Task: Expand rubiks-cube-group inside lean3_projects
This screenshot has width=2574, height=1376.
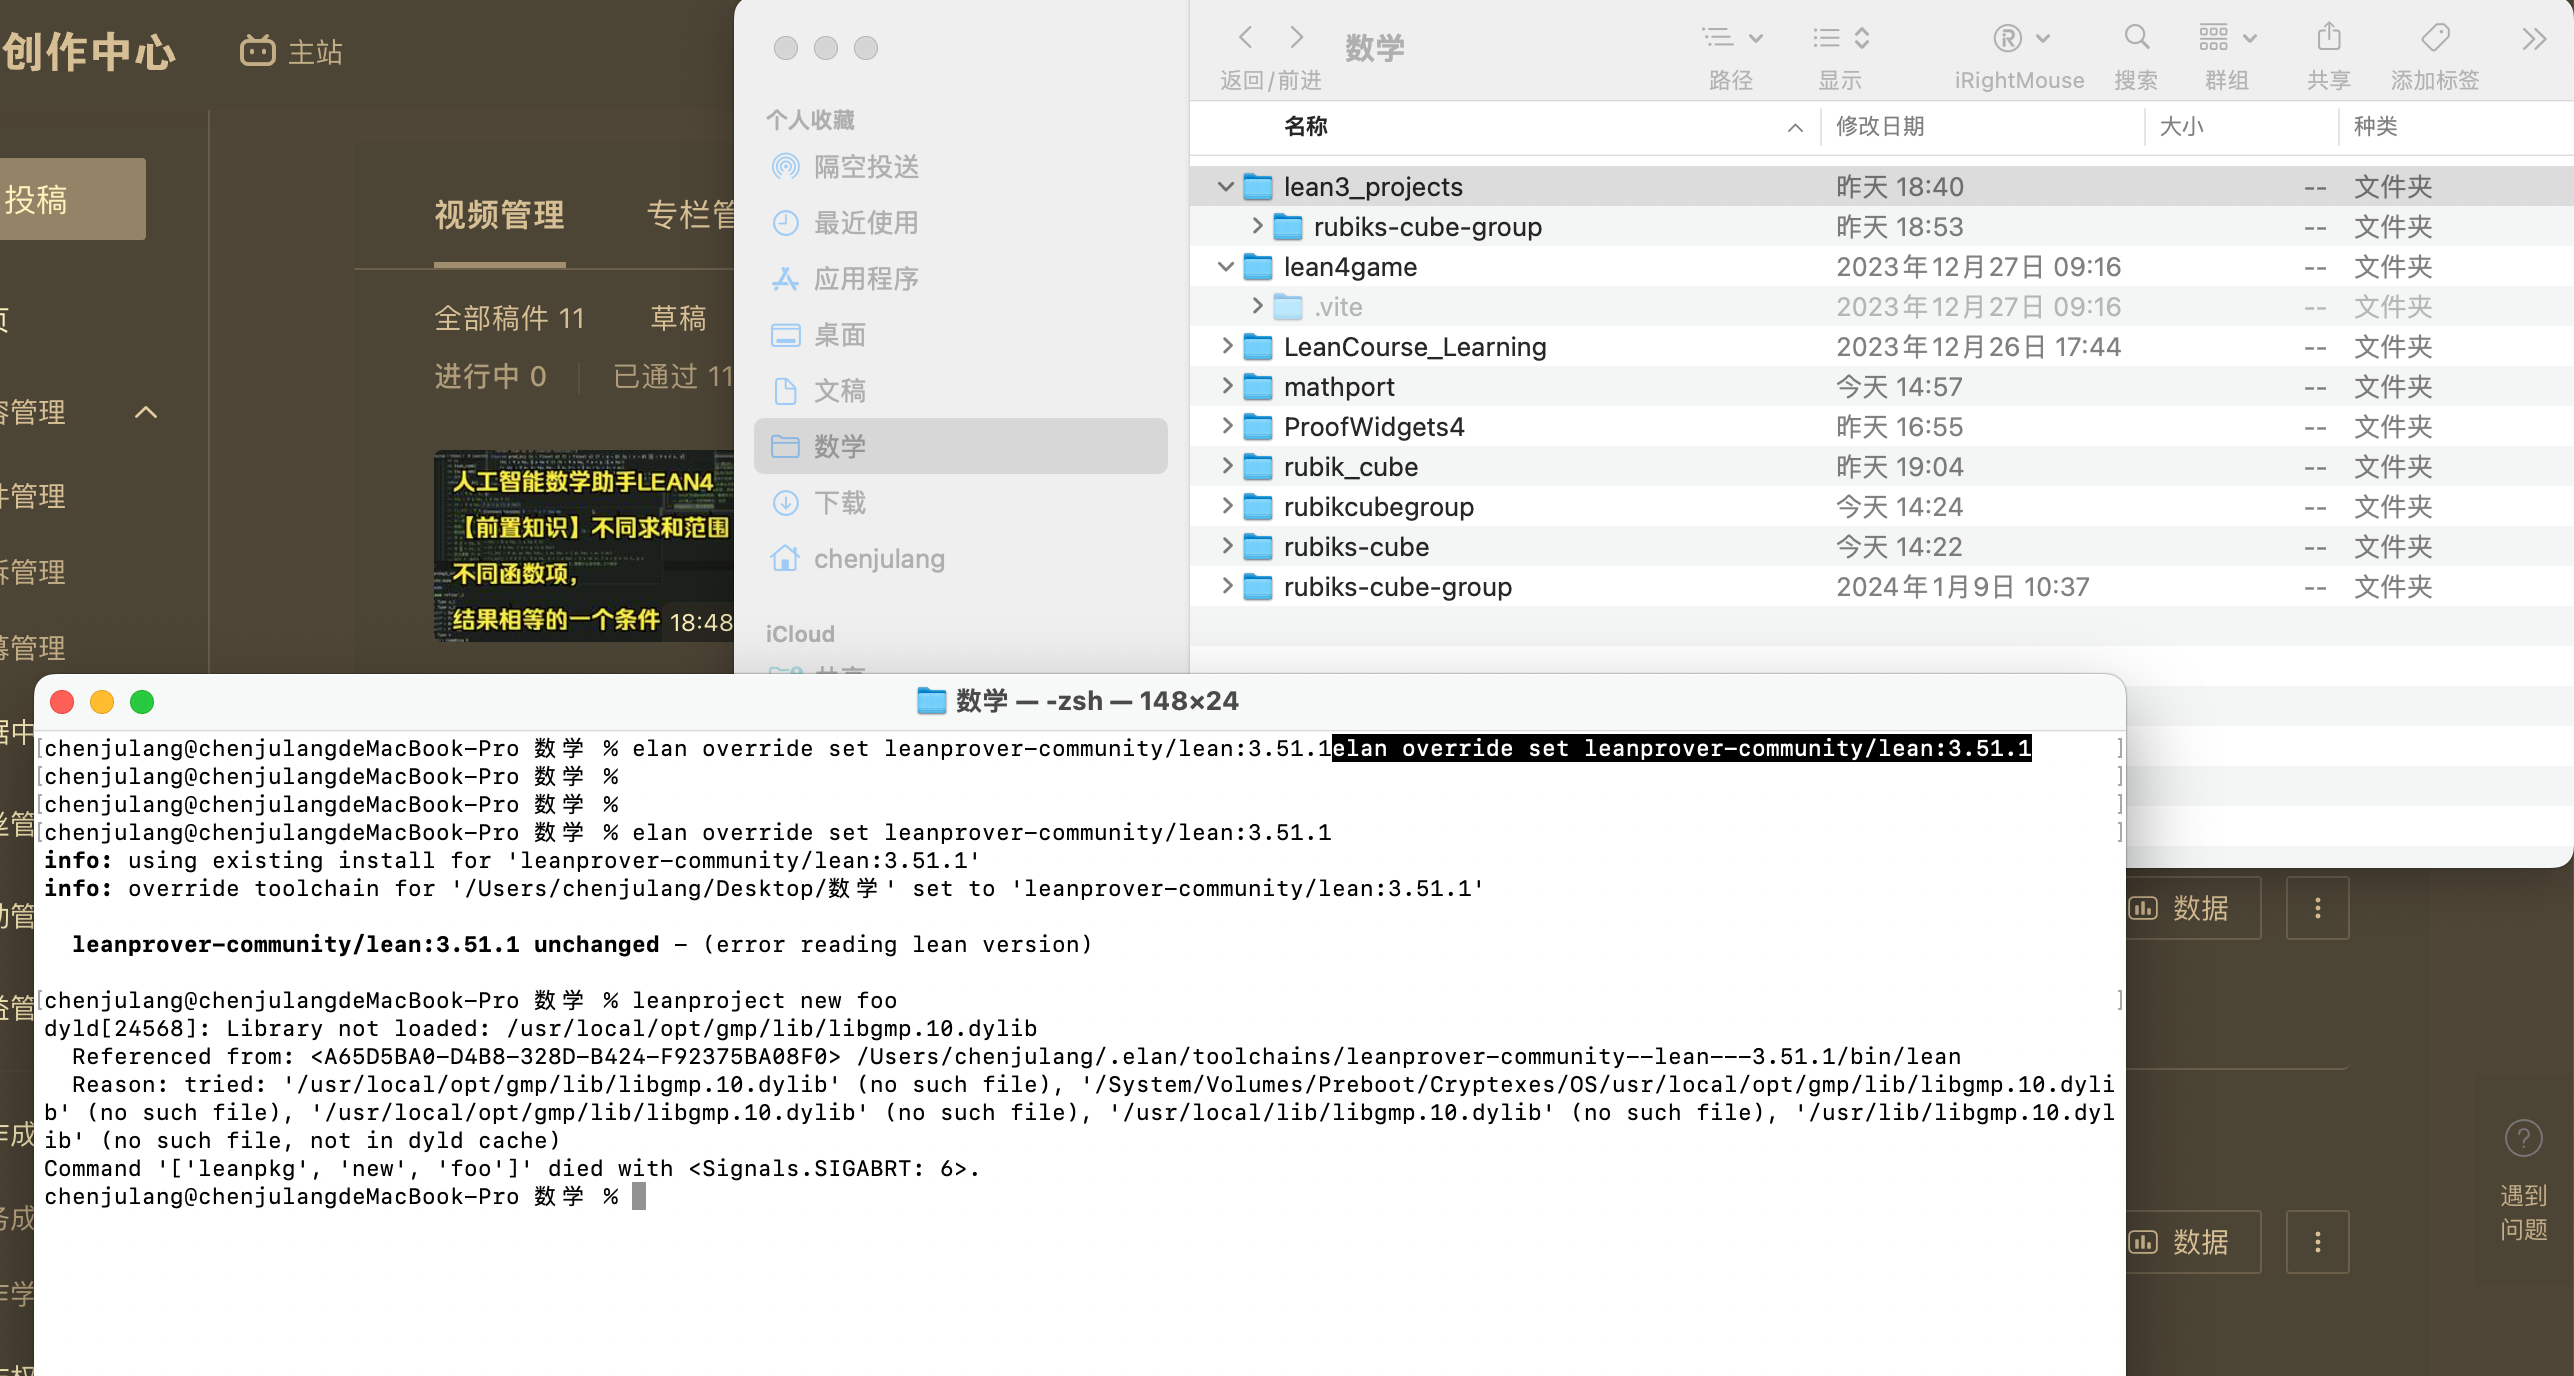Action: (x=1257, y=226)
